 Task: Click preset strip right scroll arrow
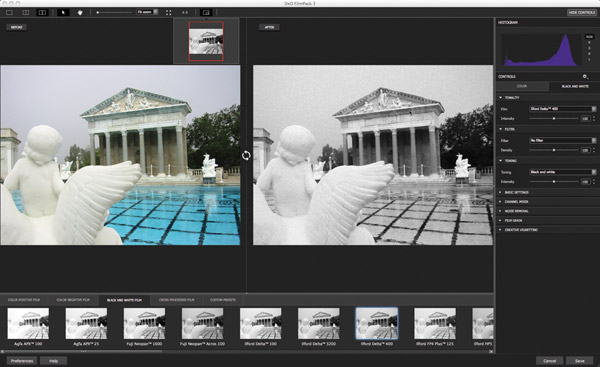point(491,351)
